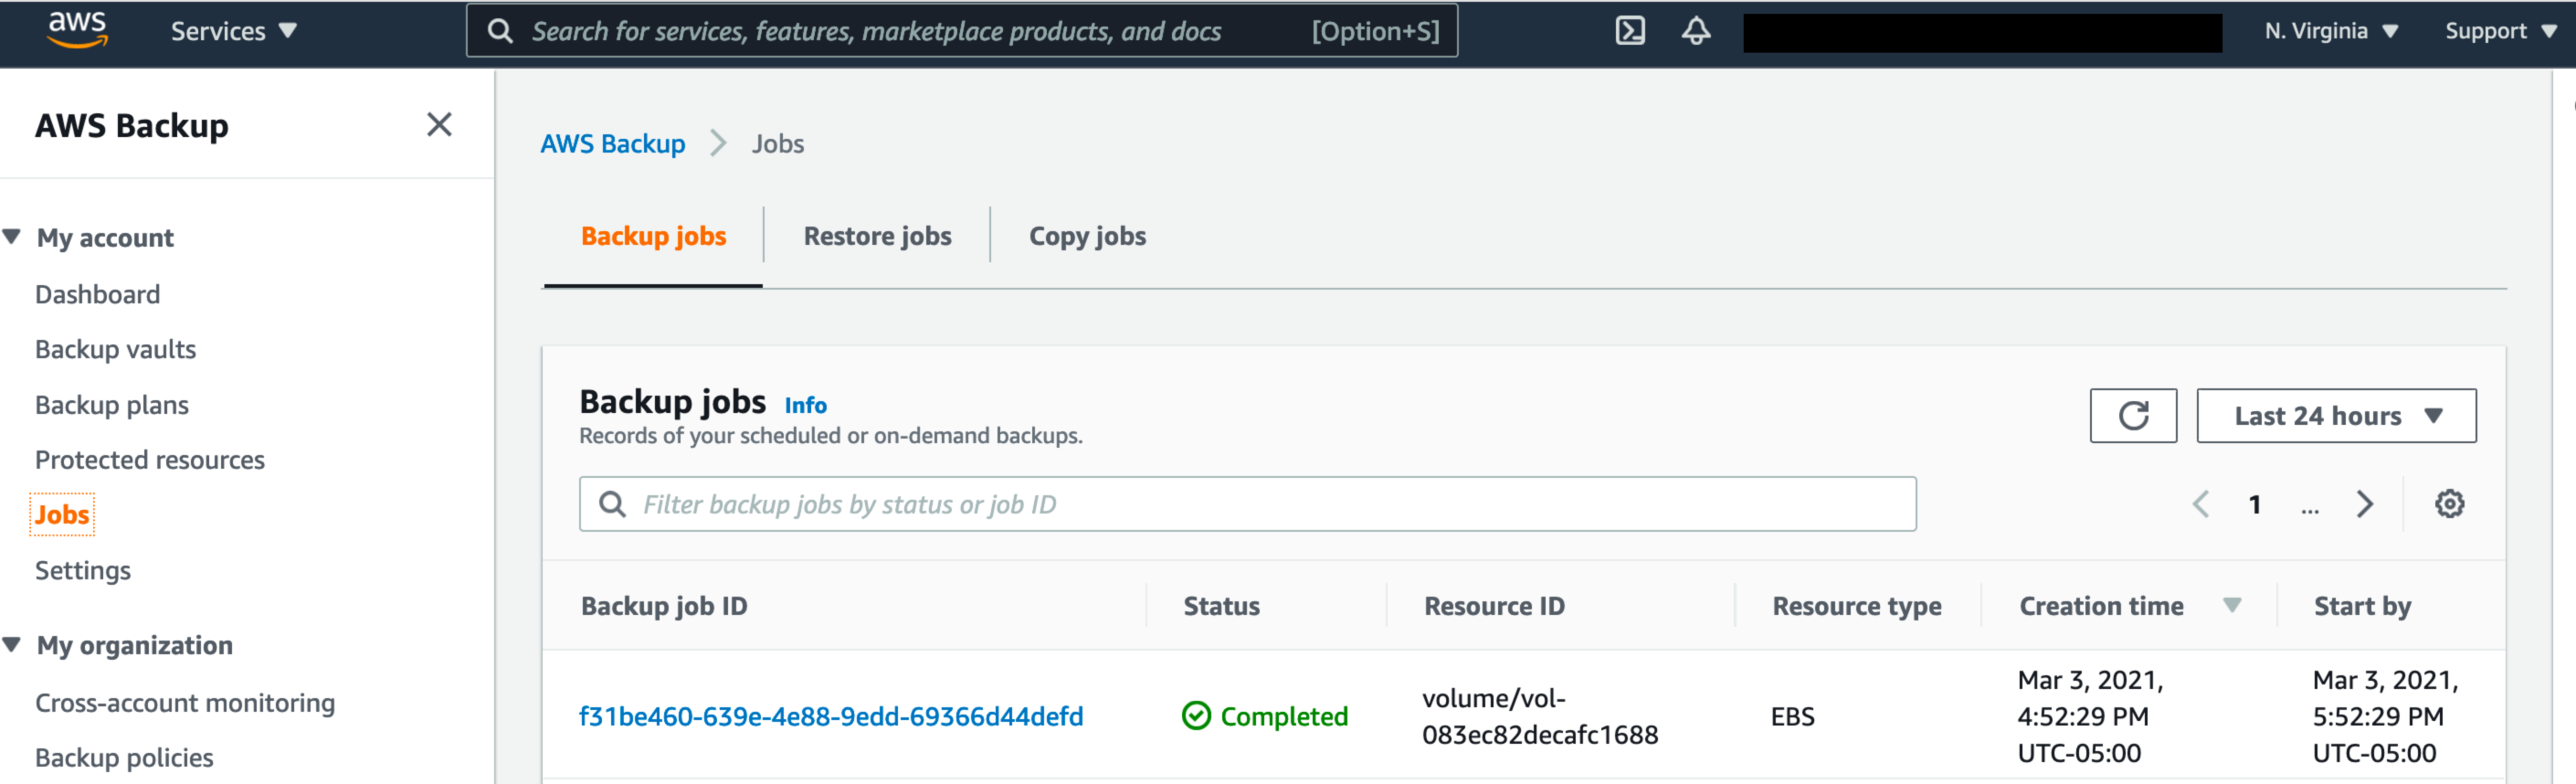Screen dimensions: 2576x784
Task: Open the Info link beside Backup jobs
Action: point(805,405)
